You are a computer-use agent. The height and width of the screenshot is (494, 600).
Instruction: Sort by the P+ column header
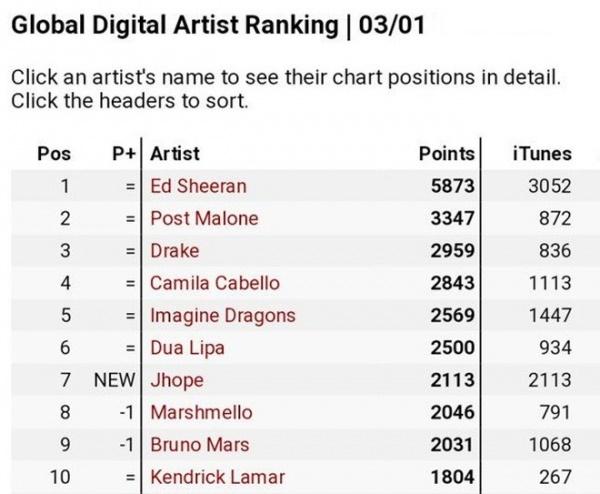123,153
